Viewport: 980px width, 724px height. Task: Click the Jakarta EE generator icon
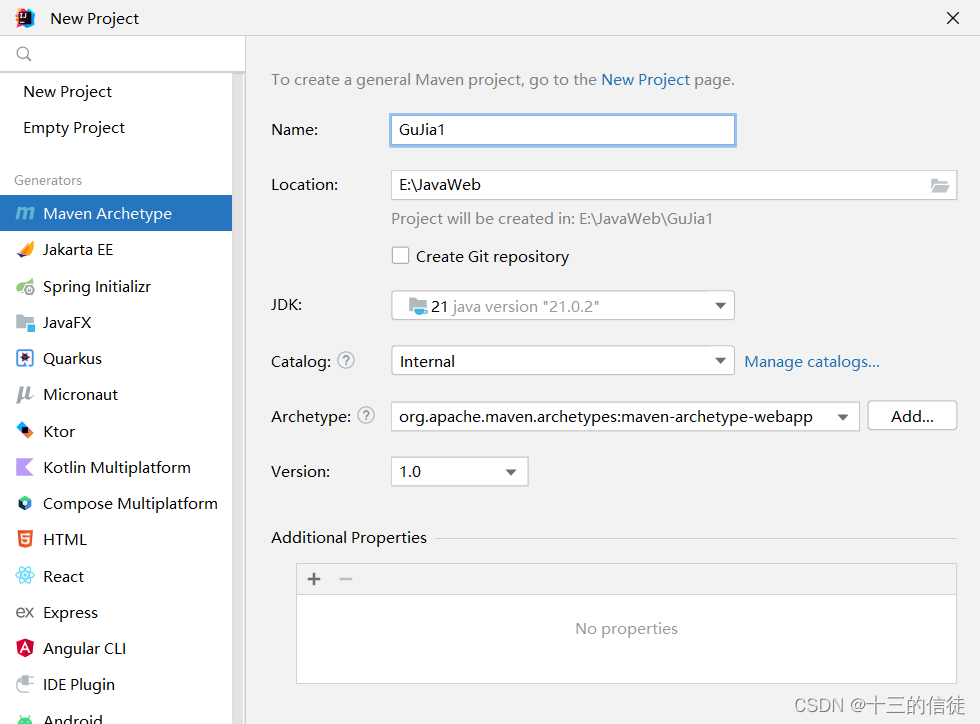pos(25,250)
